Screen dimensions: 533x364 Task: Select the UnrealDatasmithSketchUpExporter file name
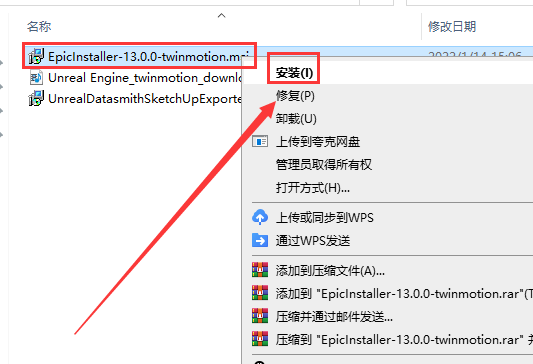[x=145, y=99]
